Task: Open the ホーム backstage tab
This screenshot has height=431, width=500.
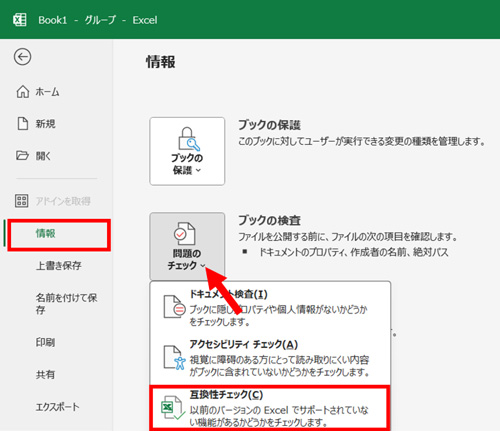Action: coord(57,92)
